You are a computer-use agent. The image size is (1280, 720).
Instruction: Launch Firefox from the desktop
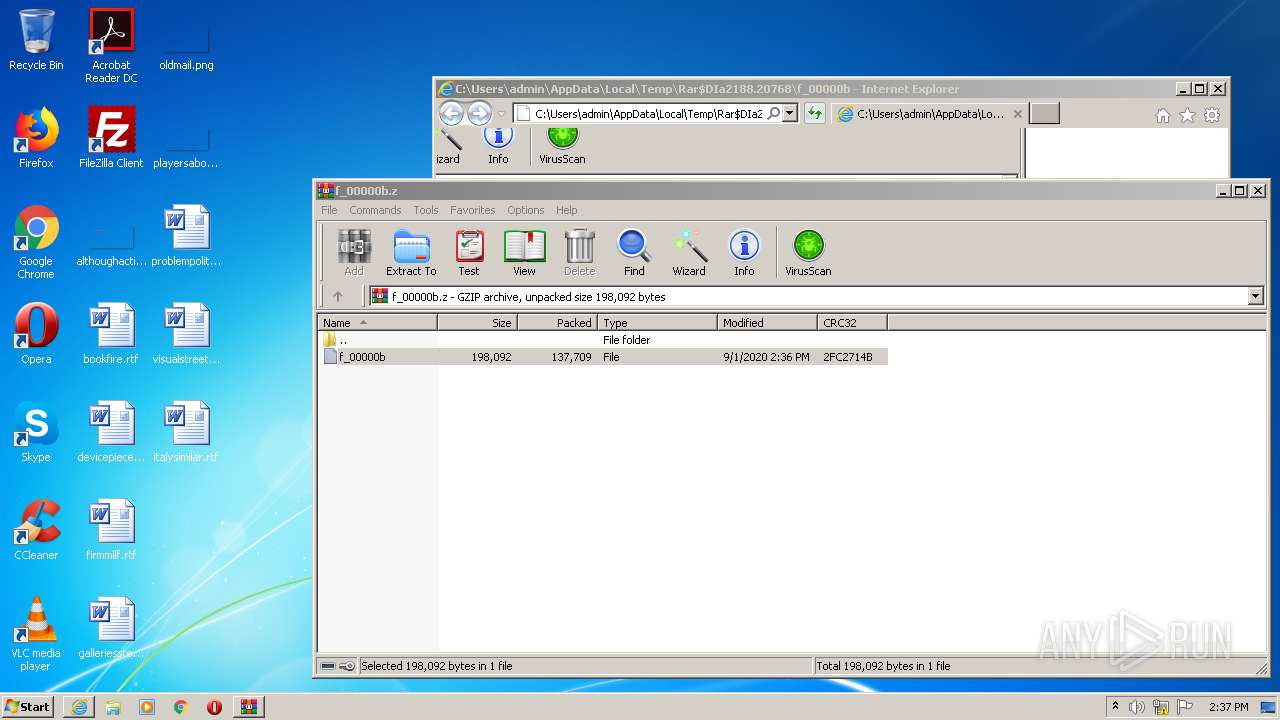tap(36, 138)
